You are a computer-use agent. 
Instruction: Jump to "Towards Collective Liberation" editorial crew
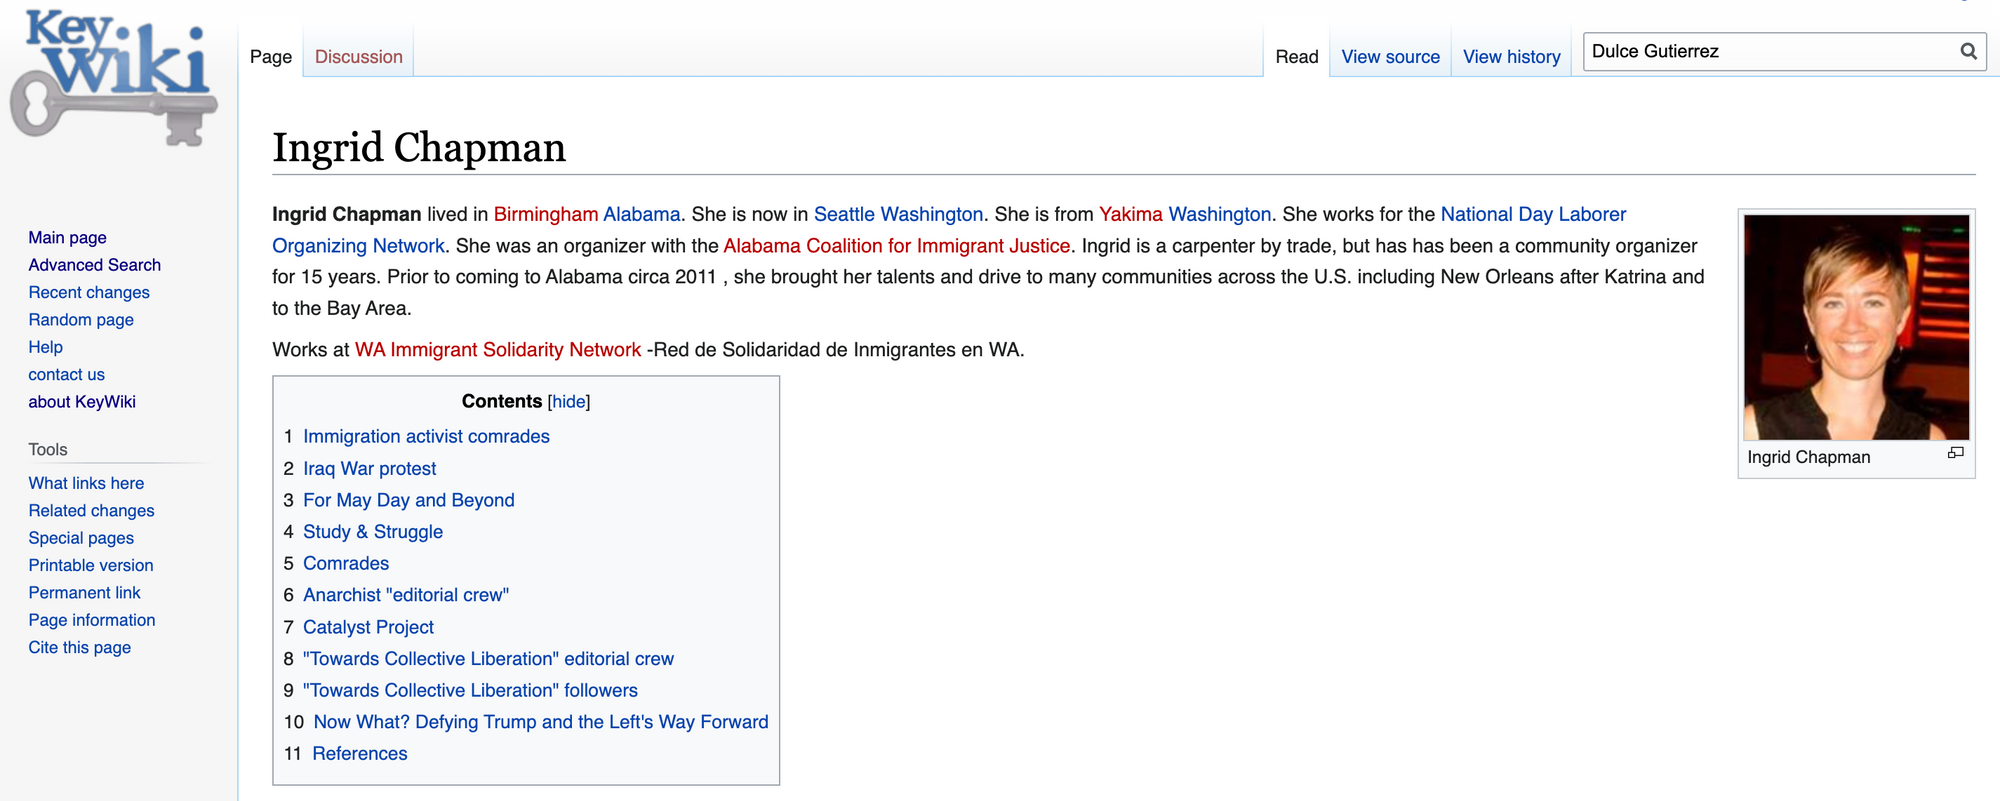click(x=488, y=659)
